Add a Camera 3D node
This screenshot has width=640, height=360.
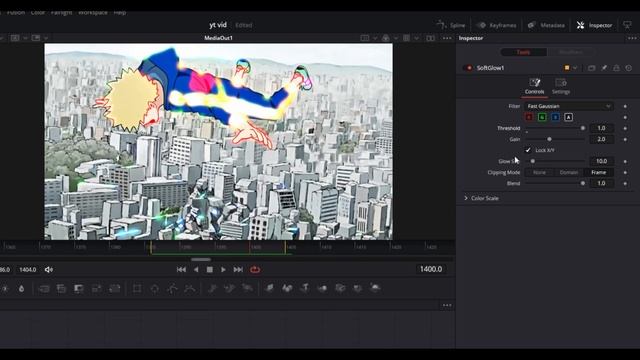click(x=340, y=288)
